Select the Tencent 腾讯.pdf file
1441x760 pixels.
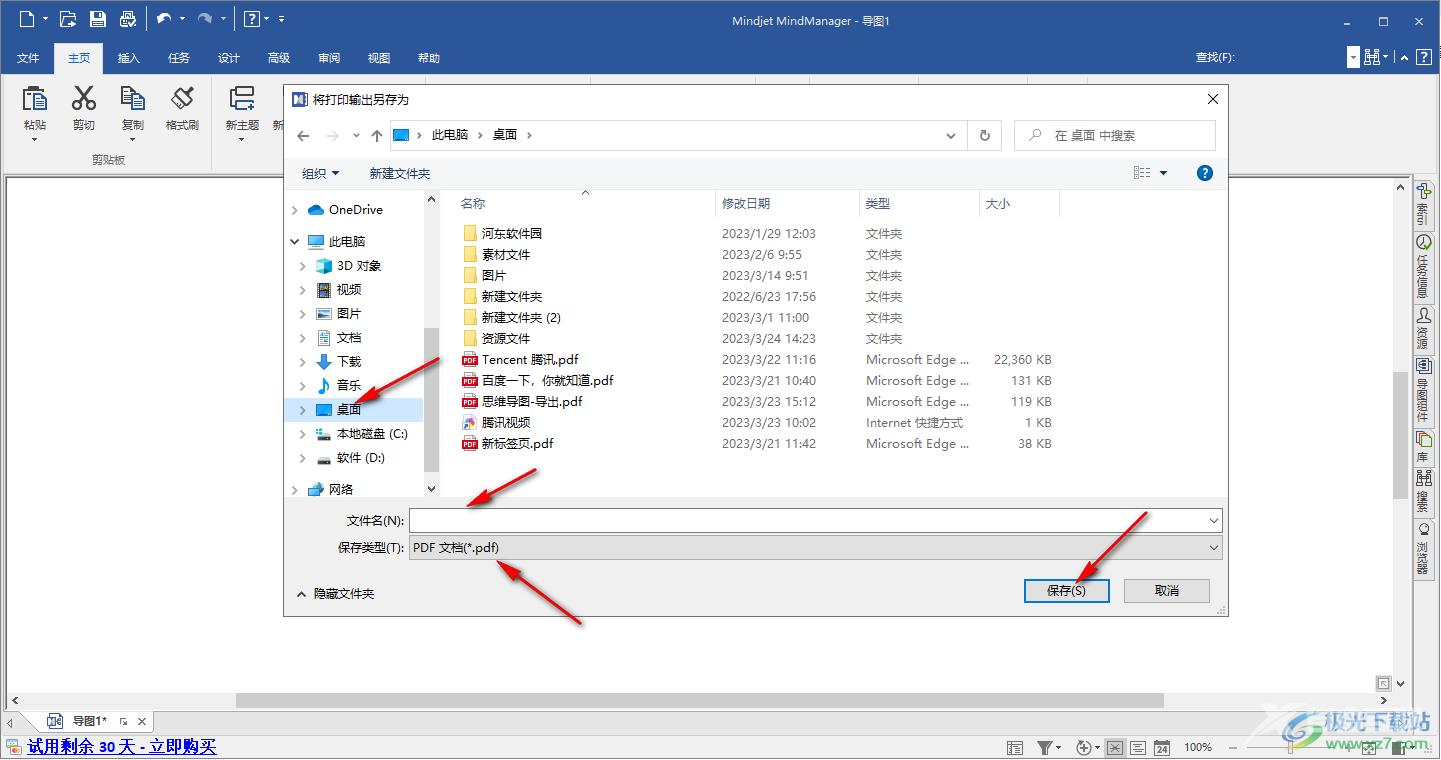(x=530, y=360)
